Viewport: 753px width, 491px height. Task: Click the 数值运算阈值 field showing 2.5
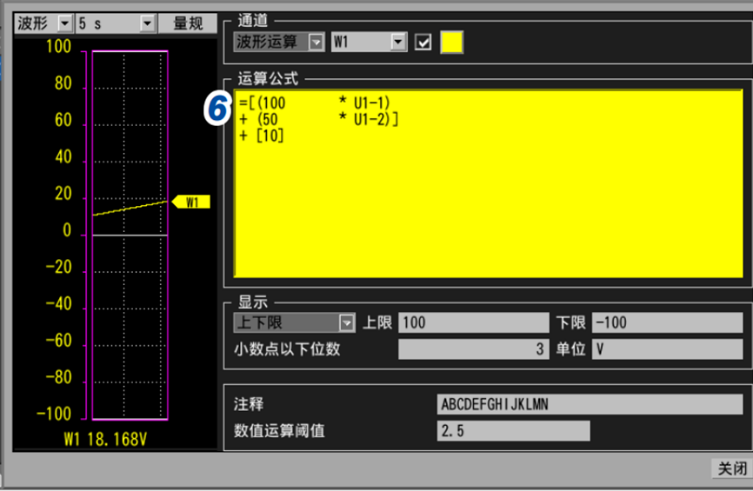pyautogui.click(x=513, y=431)
